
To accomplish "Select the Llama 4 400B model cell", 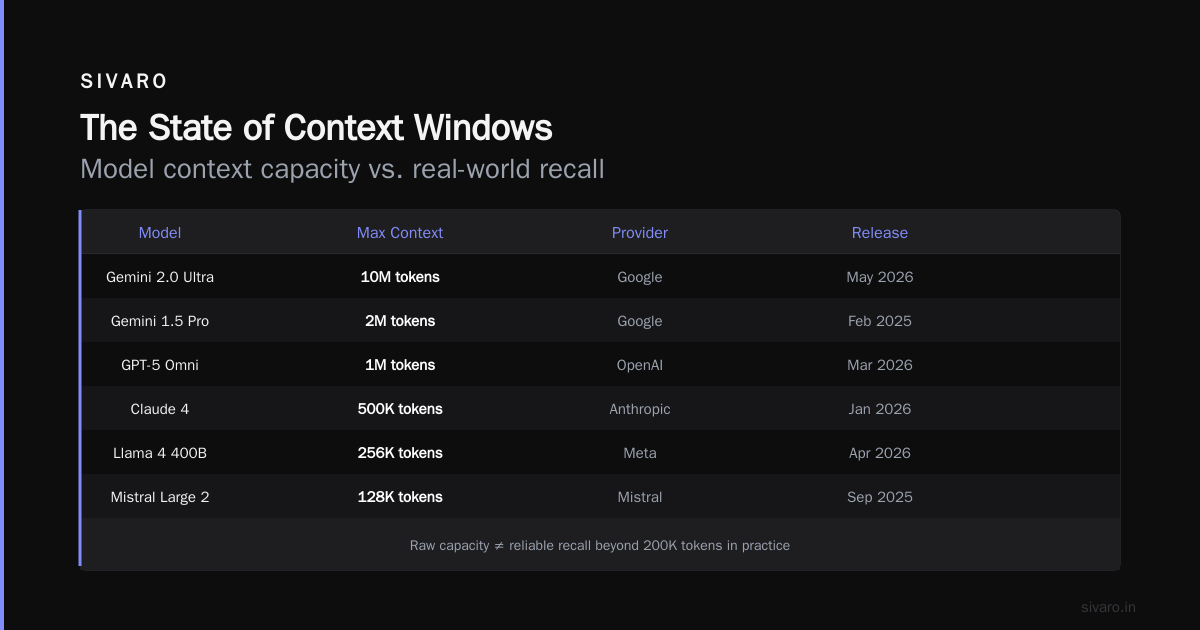I will tap(160, 453).
